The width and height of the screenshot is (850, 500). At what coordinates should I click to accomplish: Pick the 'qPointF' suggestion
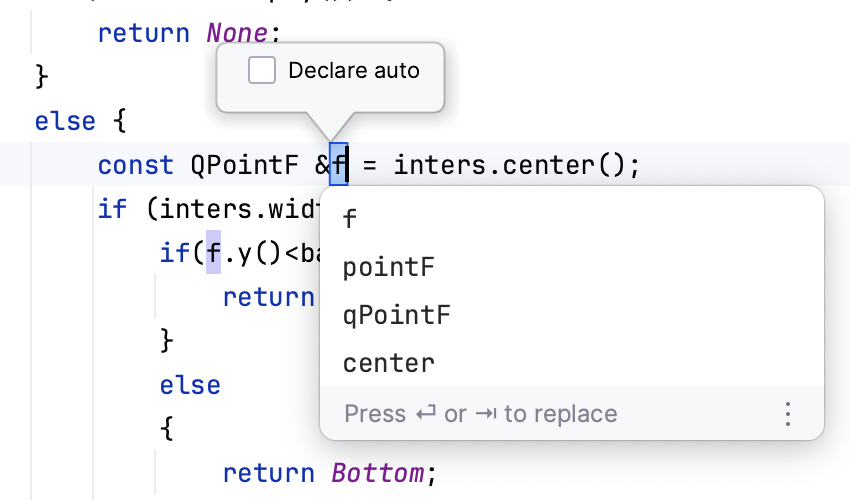point(396,315)
